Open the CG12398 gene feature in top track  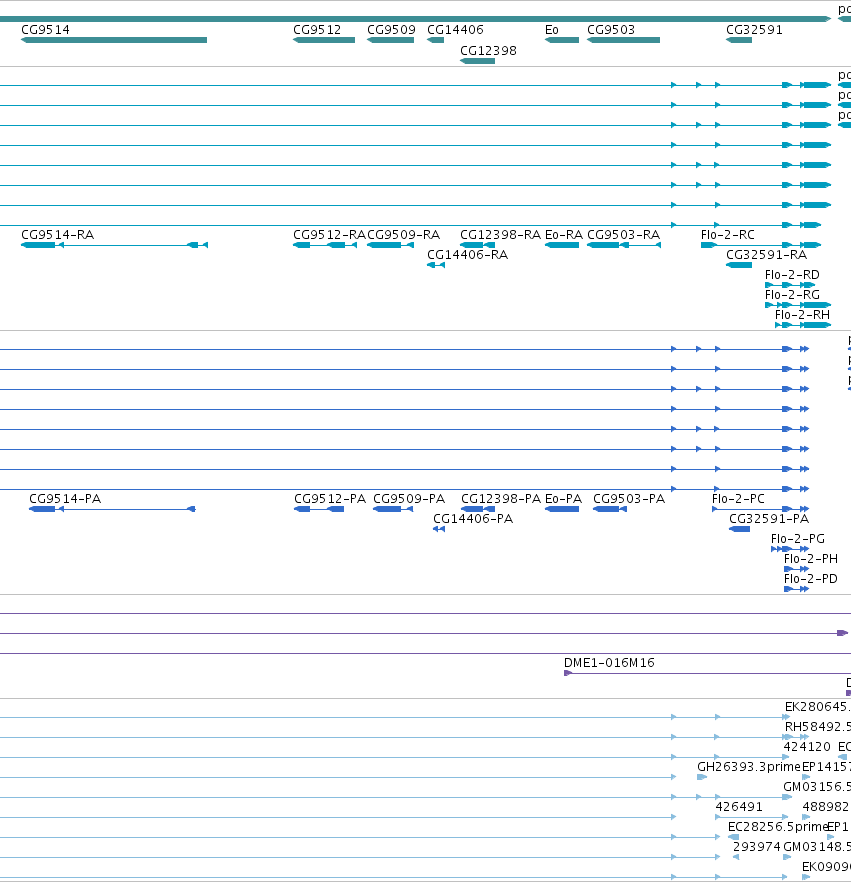coord(478,61)
